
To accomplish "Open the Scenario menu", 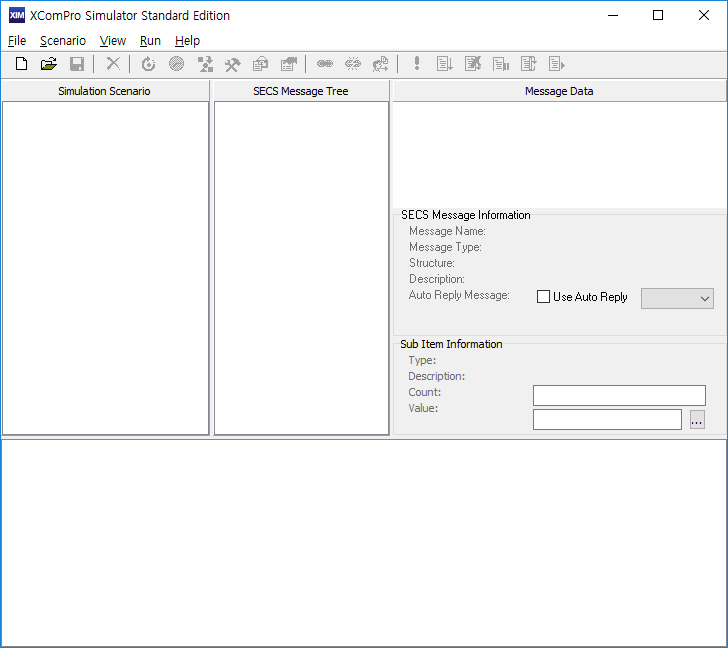I will tap(63, 41).
